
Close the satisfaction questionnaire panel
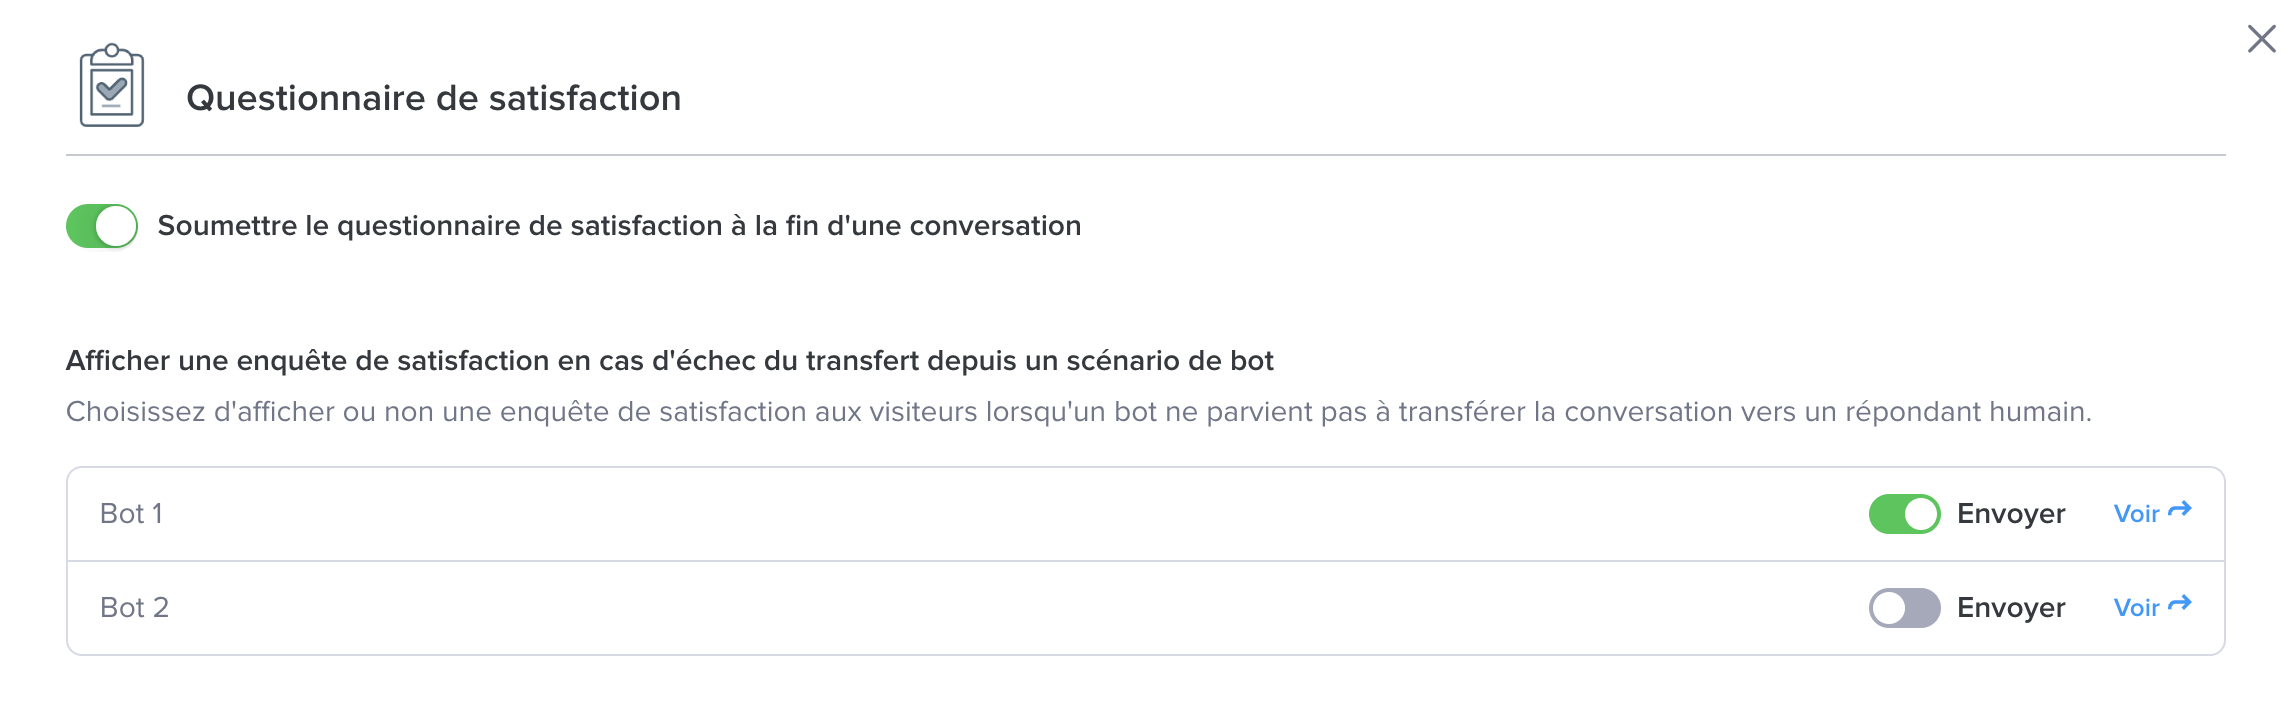point(2261,39)
